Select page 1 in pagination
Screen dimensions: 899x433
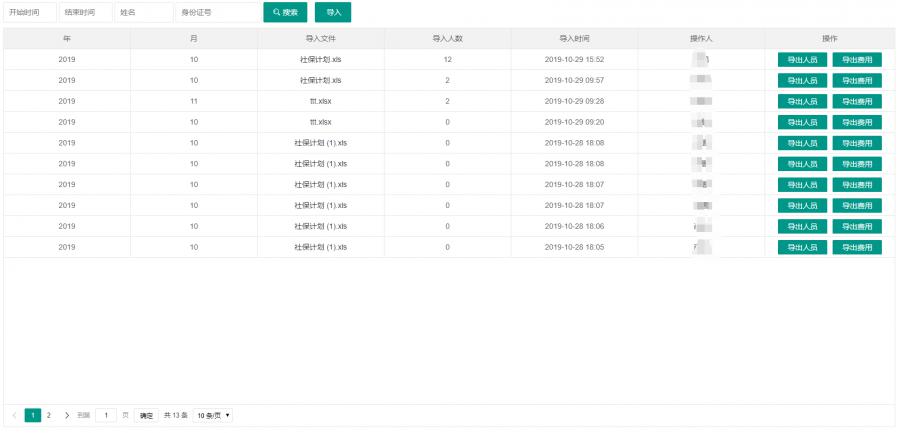click(x=32, y=415)
